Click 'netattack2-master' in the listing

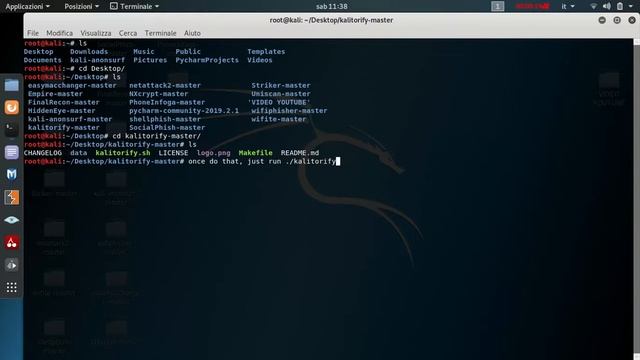165,85
